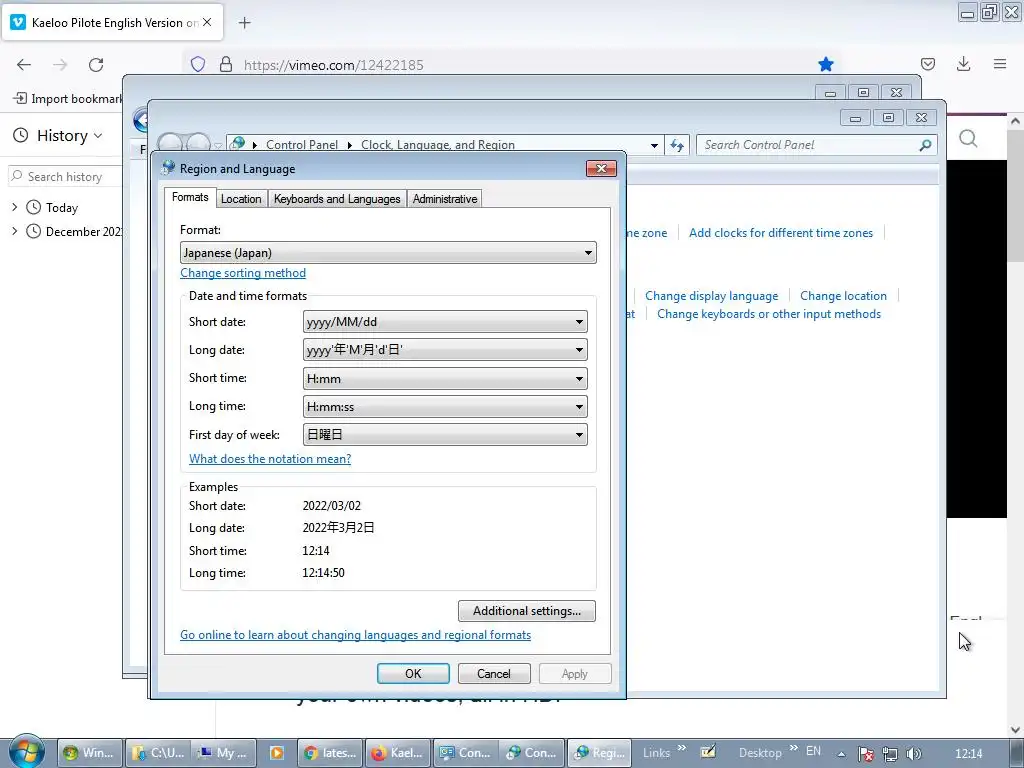This screenshot has width=1024, height=768.
Task: Click Change keyboards or other input methods
Action: 769,314
